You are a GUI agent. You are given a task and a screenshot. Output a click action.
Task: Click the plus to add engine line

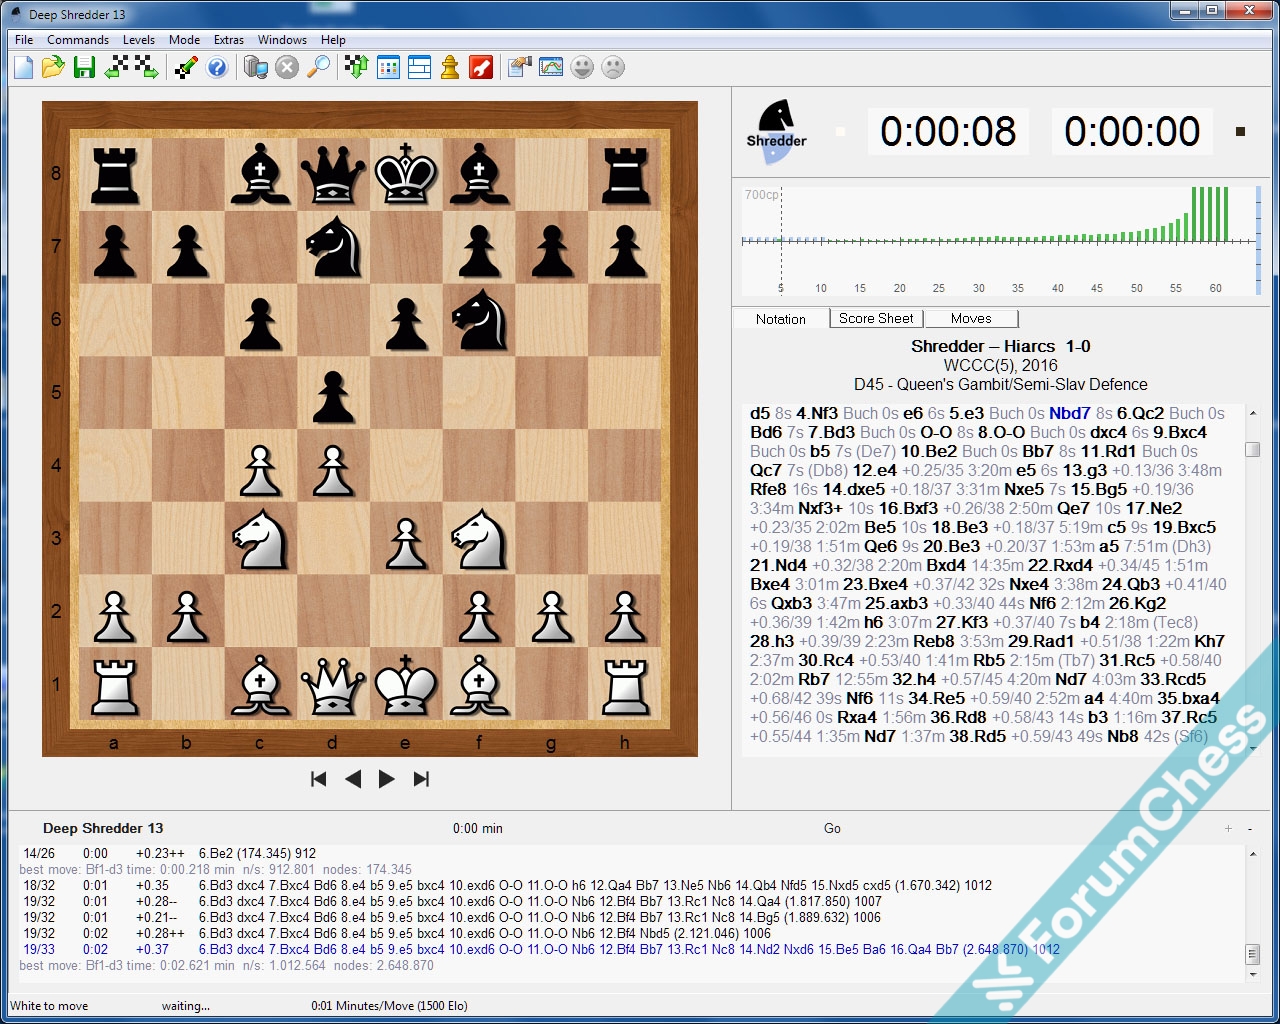(1228, 828)
